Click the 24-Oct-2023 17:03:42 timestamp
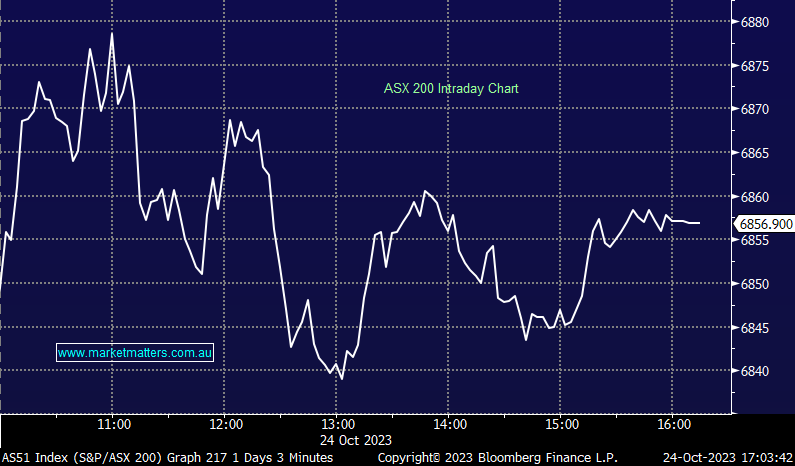Image resolution: width=795 pixels, height=466 pixels. (729, 457)
